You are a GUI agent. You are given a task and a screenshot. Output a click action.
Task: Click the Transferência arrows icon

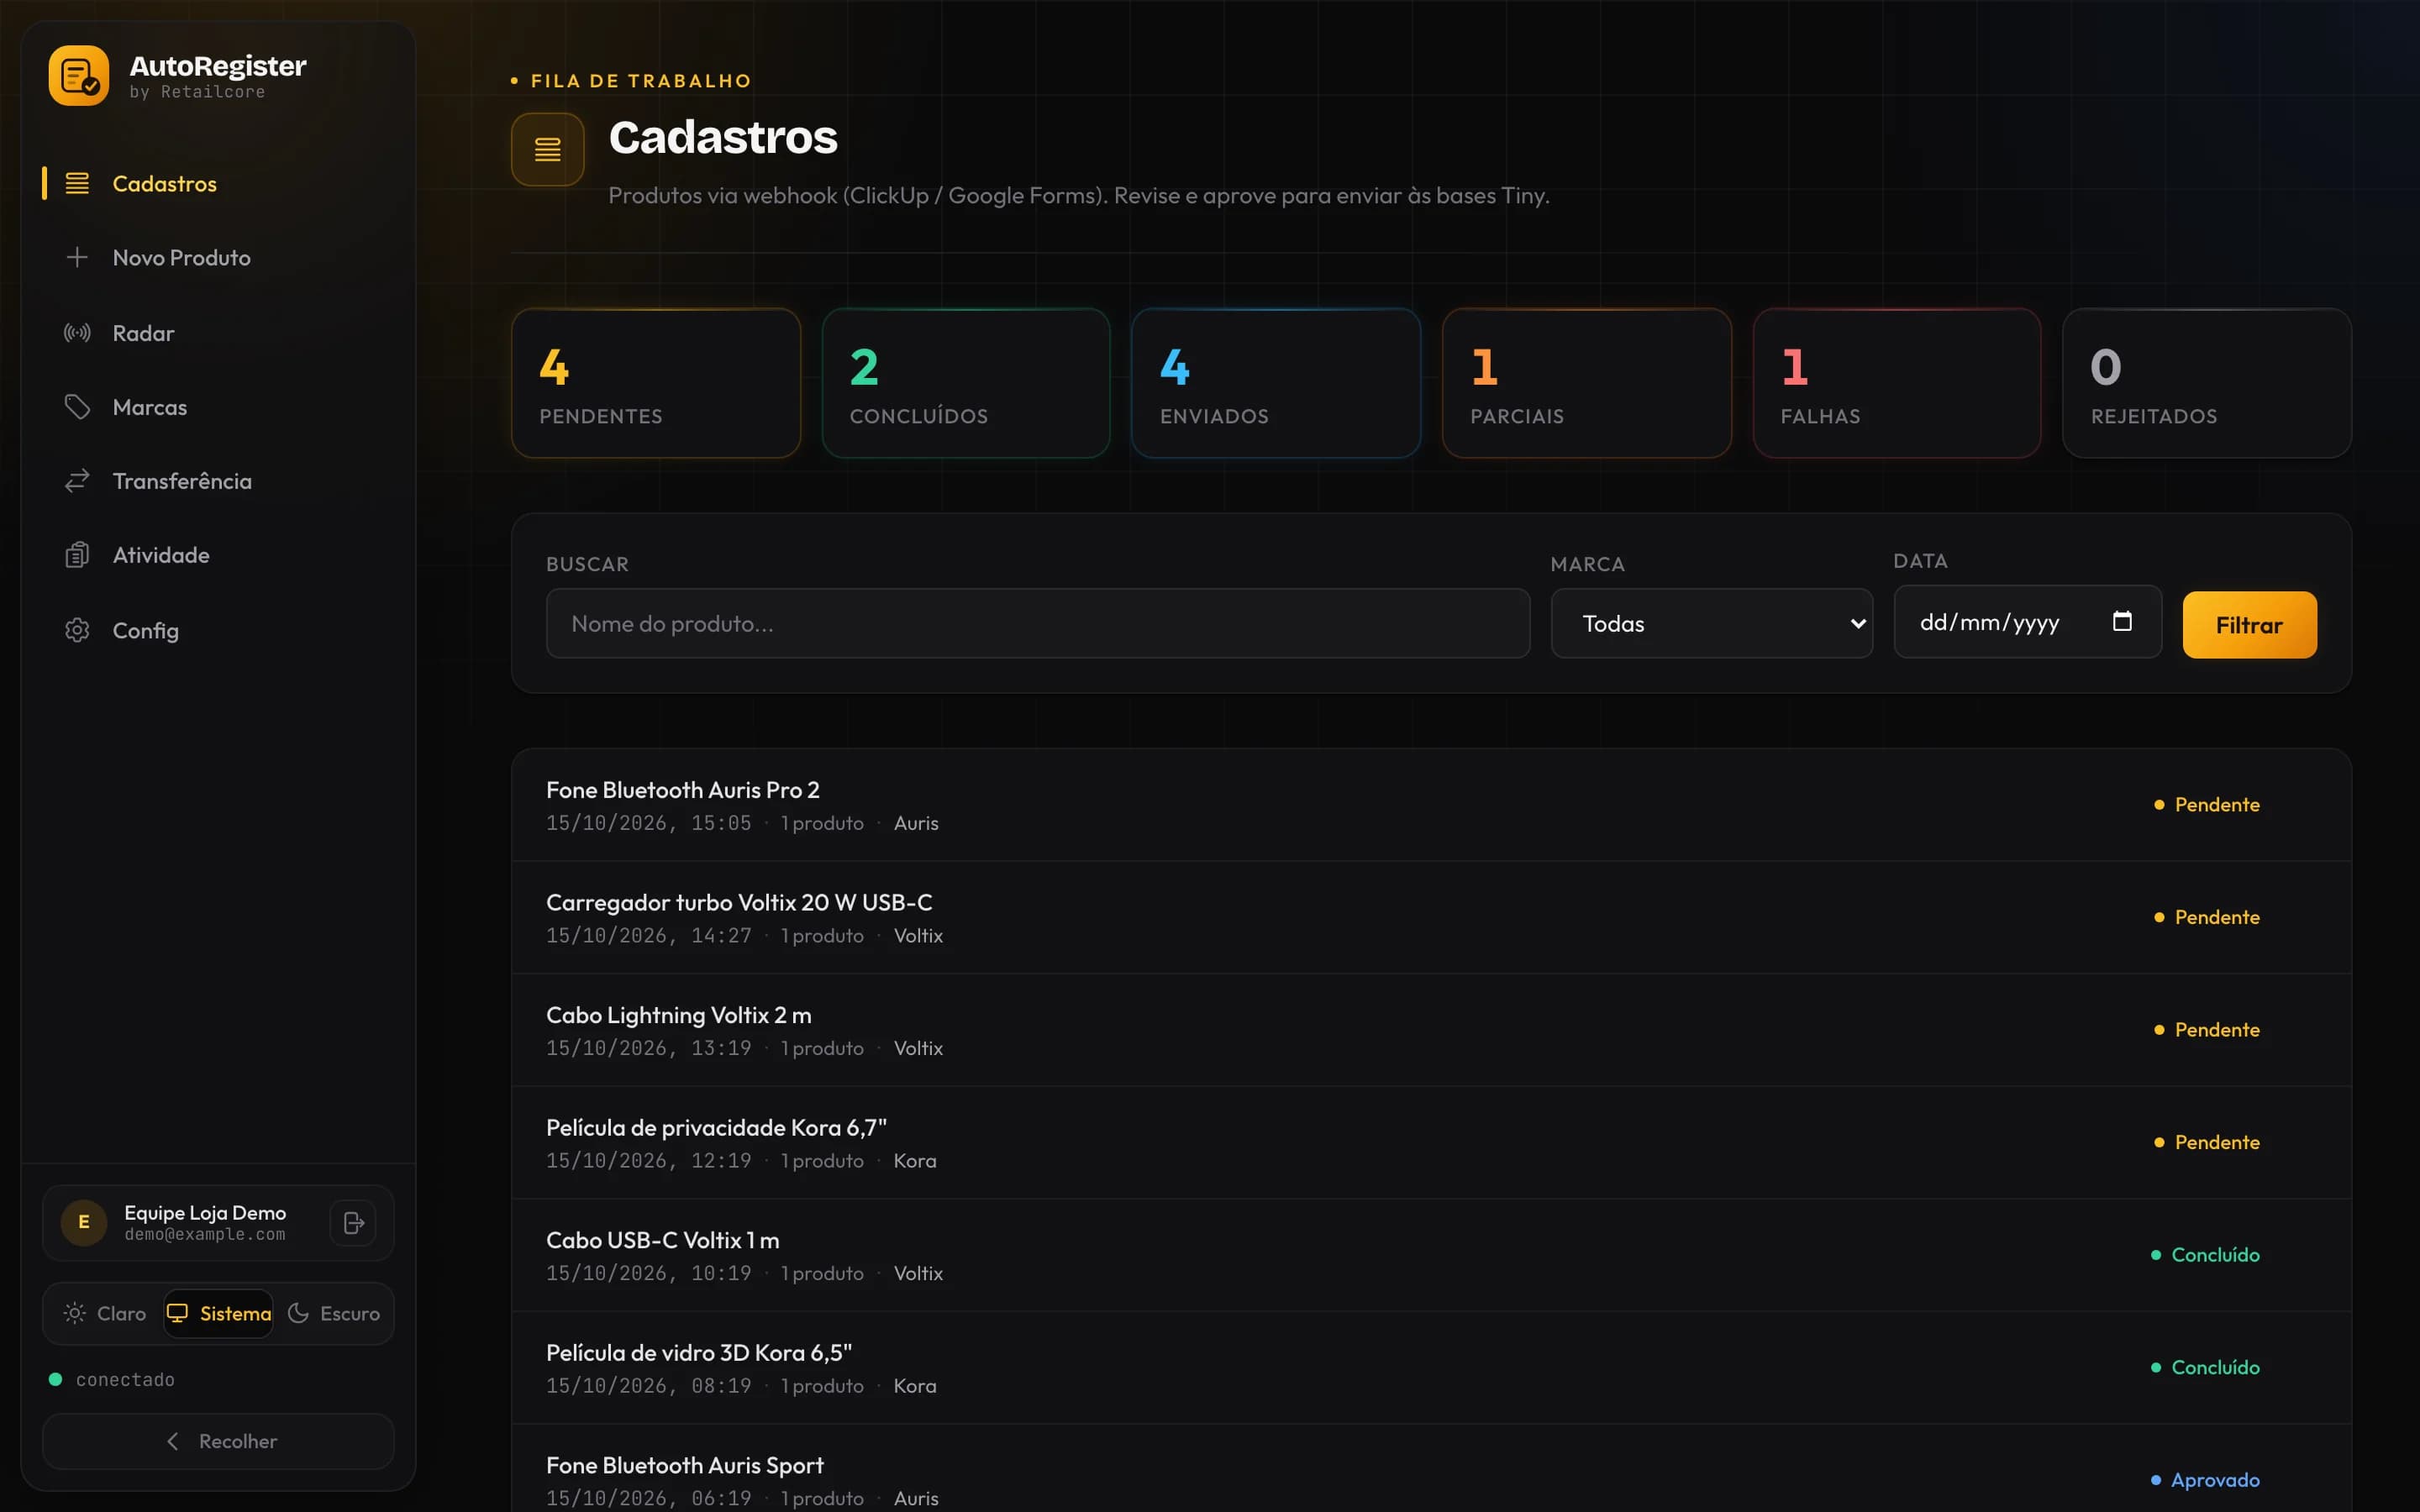click(x=77, y=481)
